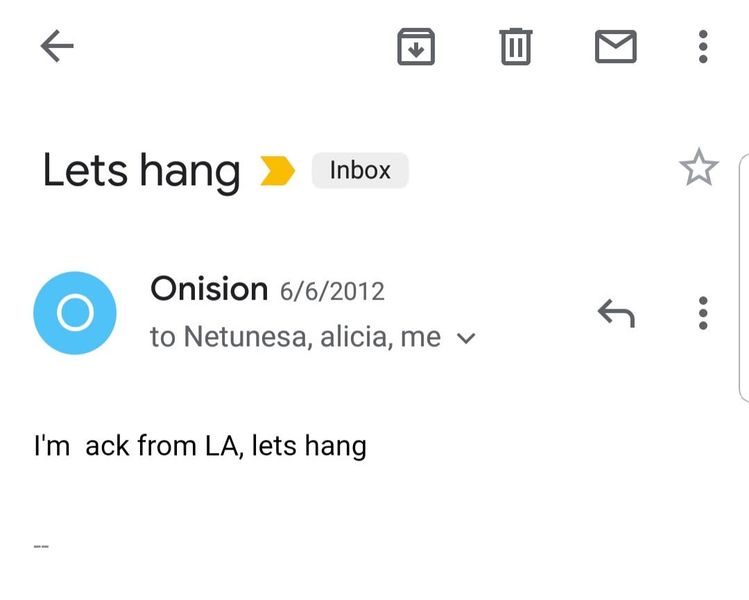
Task: Star the Lets hang conversation
Action: (x=698, y=168)
